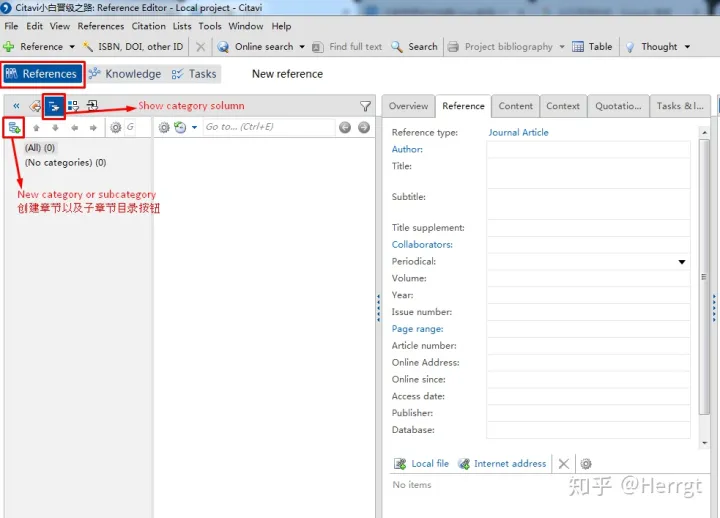720x518 pixels.
Task: Open the Help menu
Action: (281, 26)
